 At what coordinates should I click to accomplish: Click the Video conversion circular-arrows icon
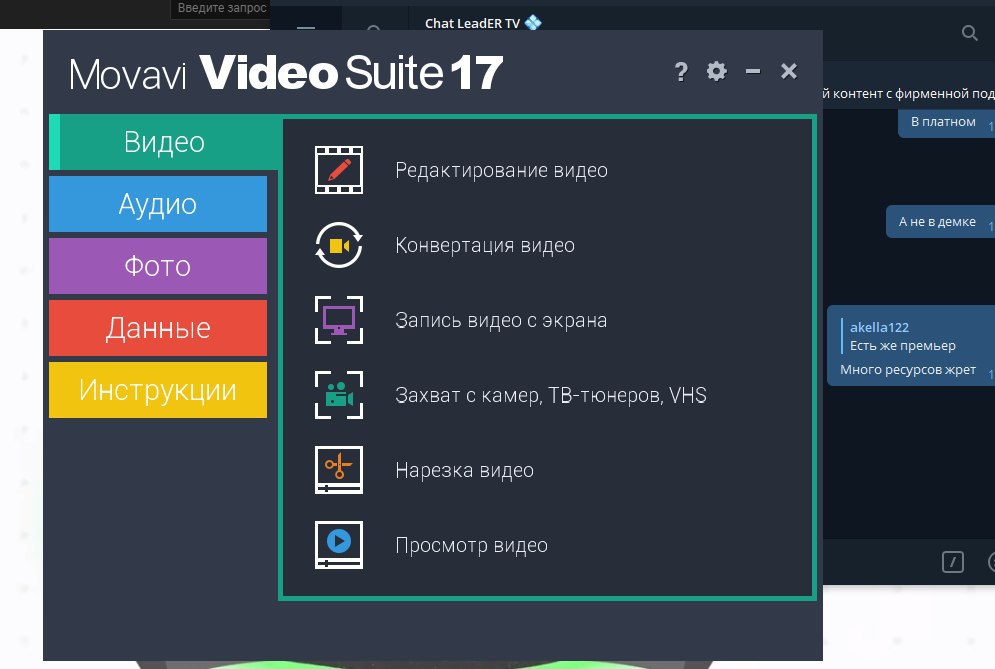click(x=339, y=245)
